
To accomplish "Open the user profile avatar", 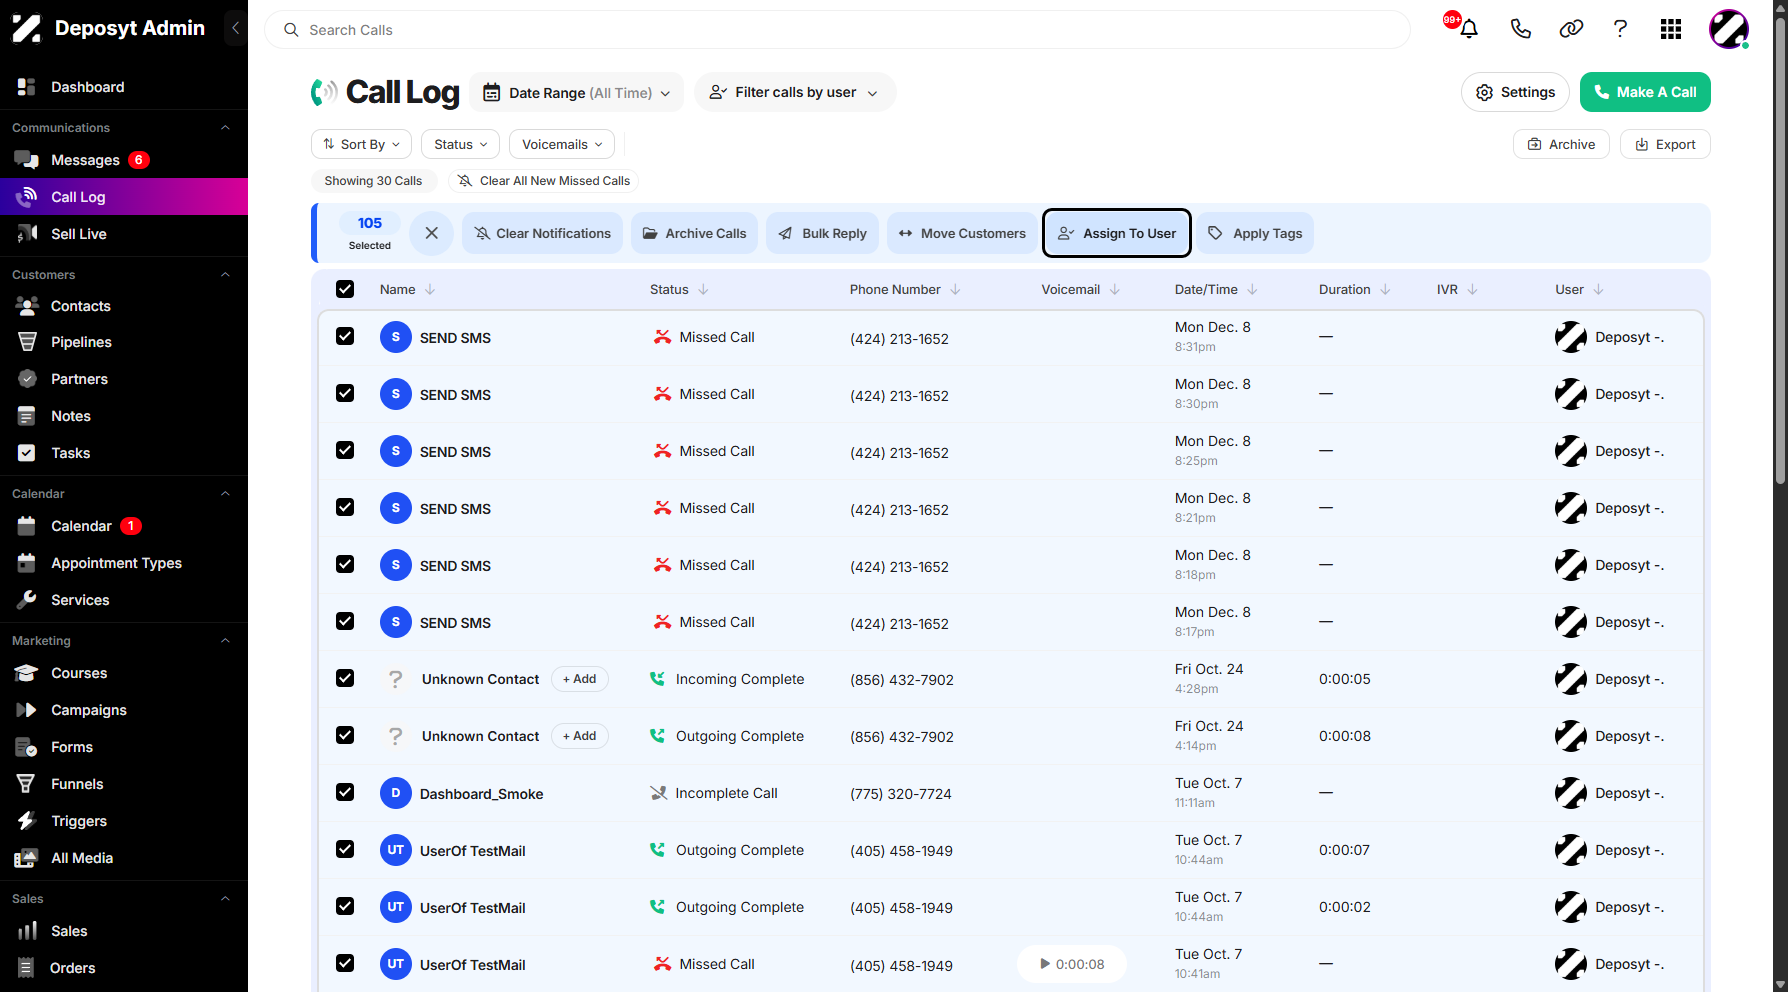I will 1729,29.
